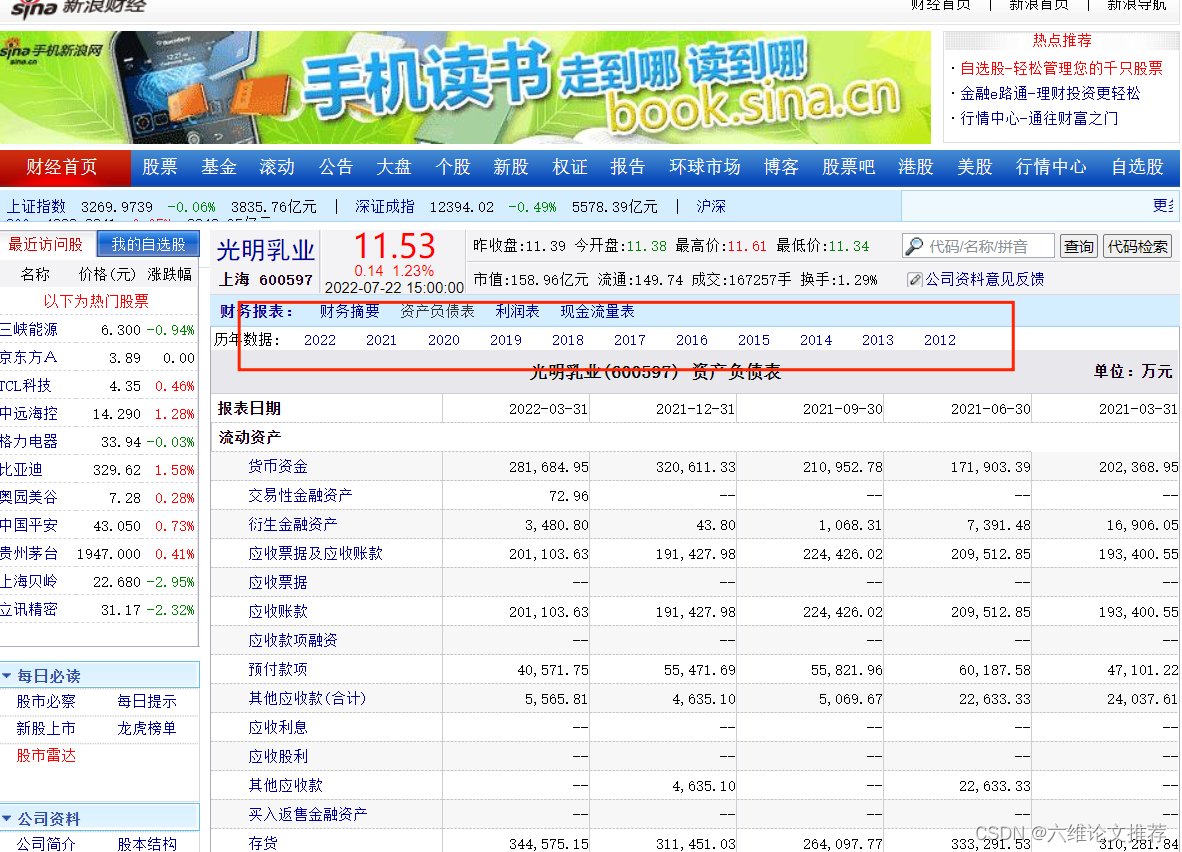
Task: Open the 货币资金 row item
Action: coord(278,467)
